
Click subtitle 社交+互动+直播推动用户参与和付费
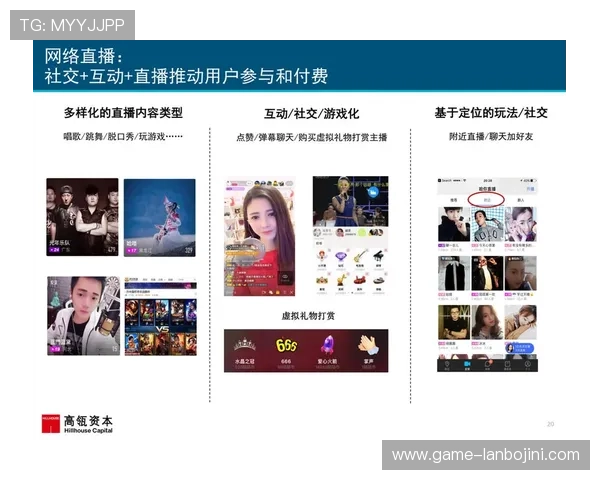tap(186, 76)
